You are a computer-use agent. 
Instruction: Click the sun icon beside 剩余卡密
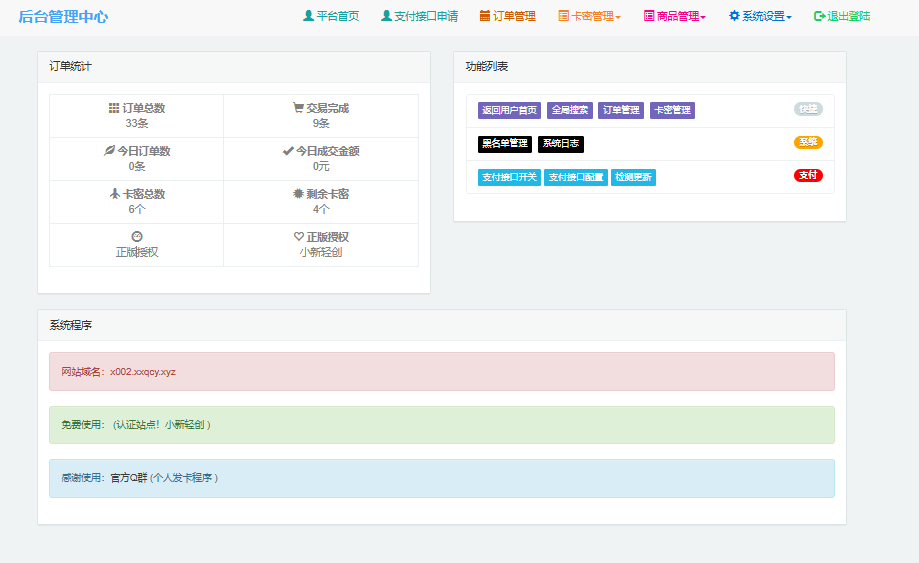(x=298, y=194)
